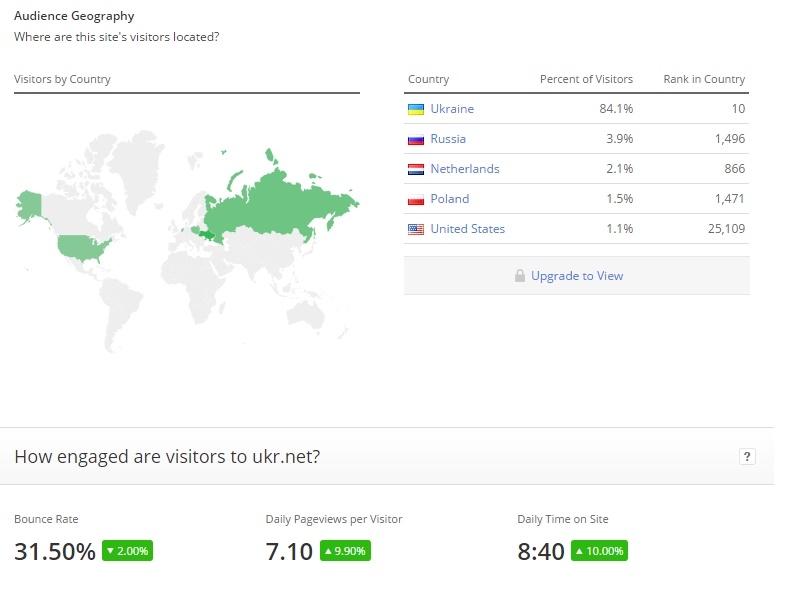
Task: Open the United States country link
Action: point(468,229)
